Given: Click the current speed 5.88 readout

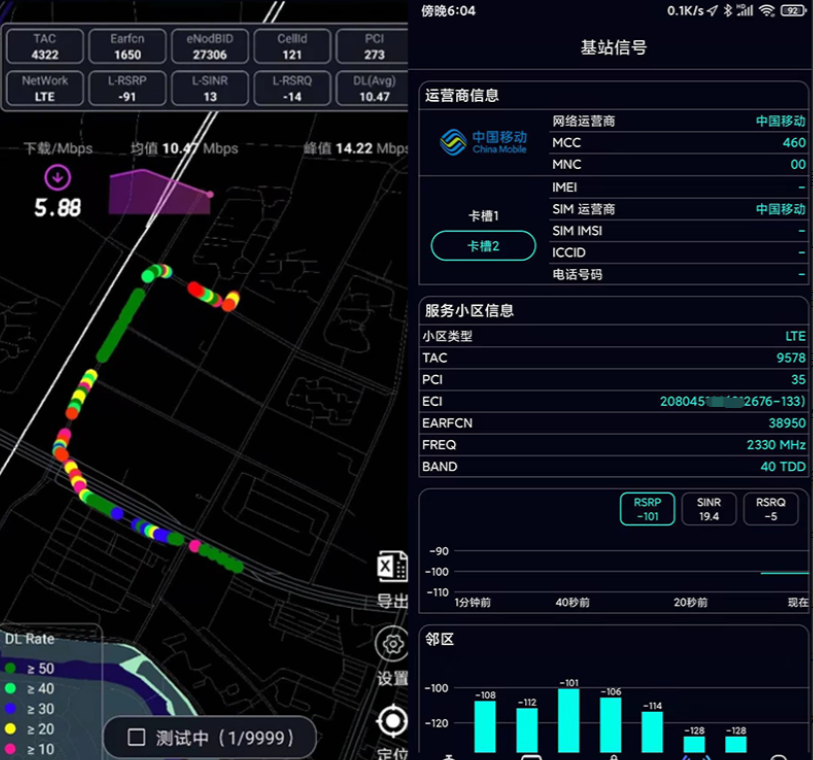Looking at the screenshot, I should [x=58, y=208].
